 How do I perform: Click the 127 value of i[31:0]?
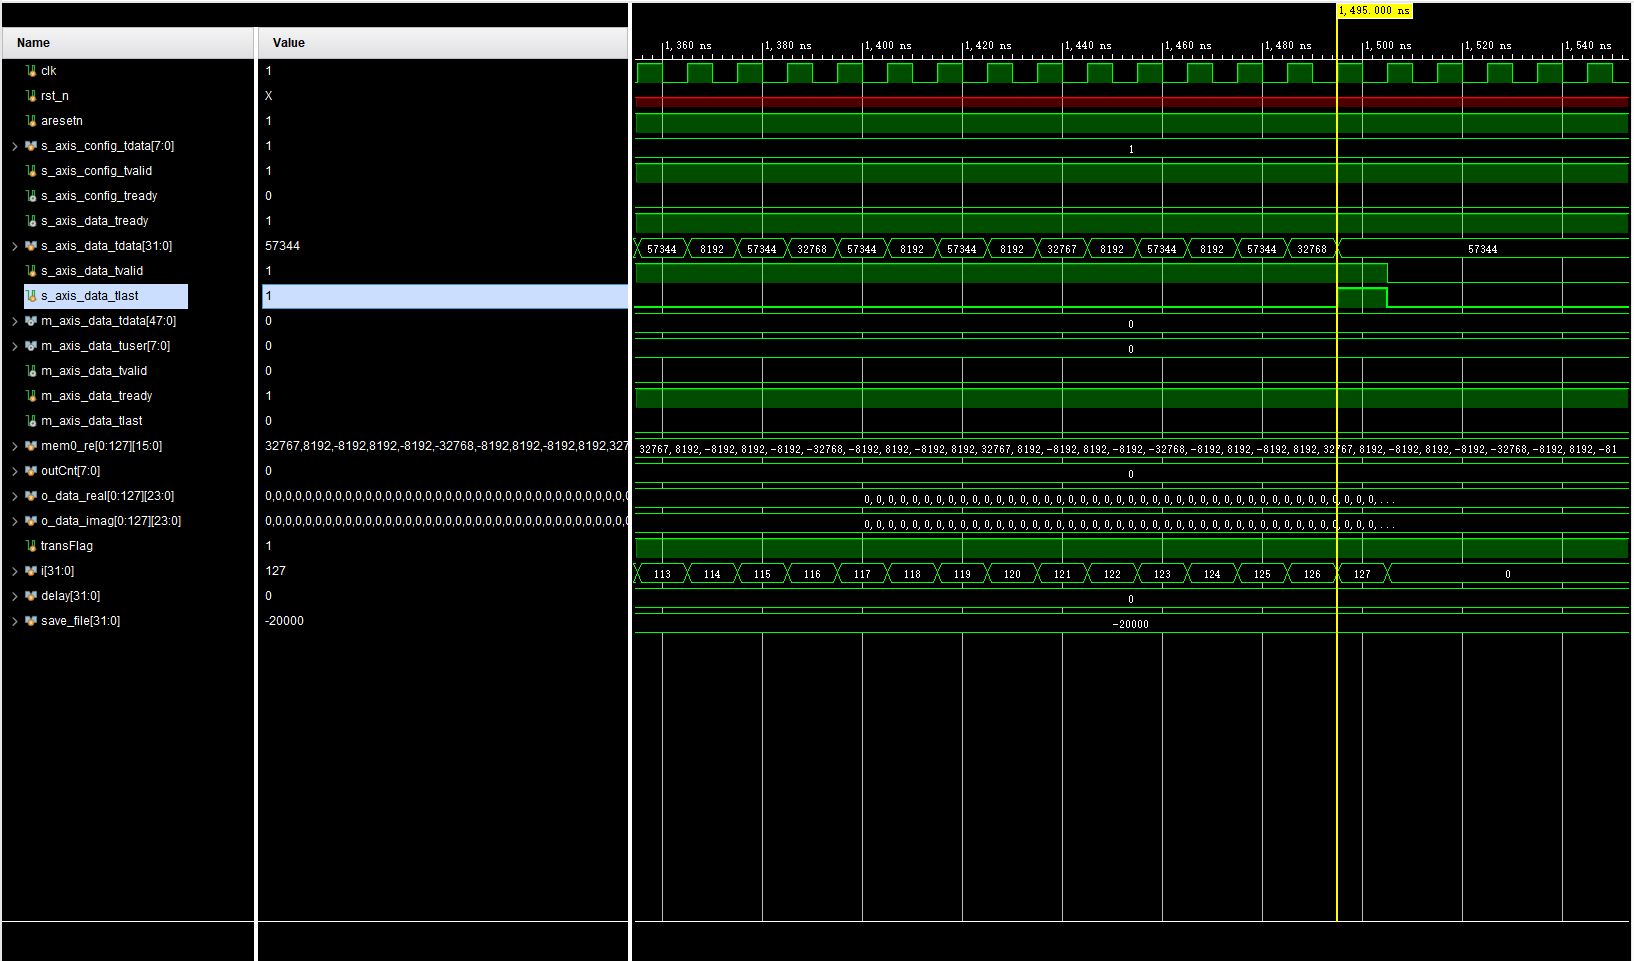coord(276,571)
